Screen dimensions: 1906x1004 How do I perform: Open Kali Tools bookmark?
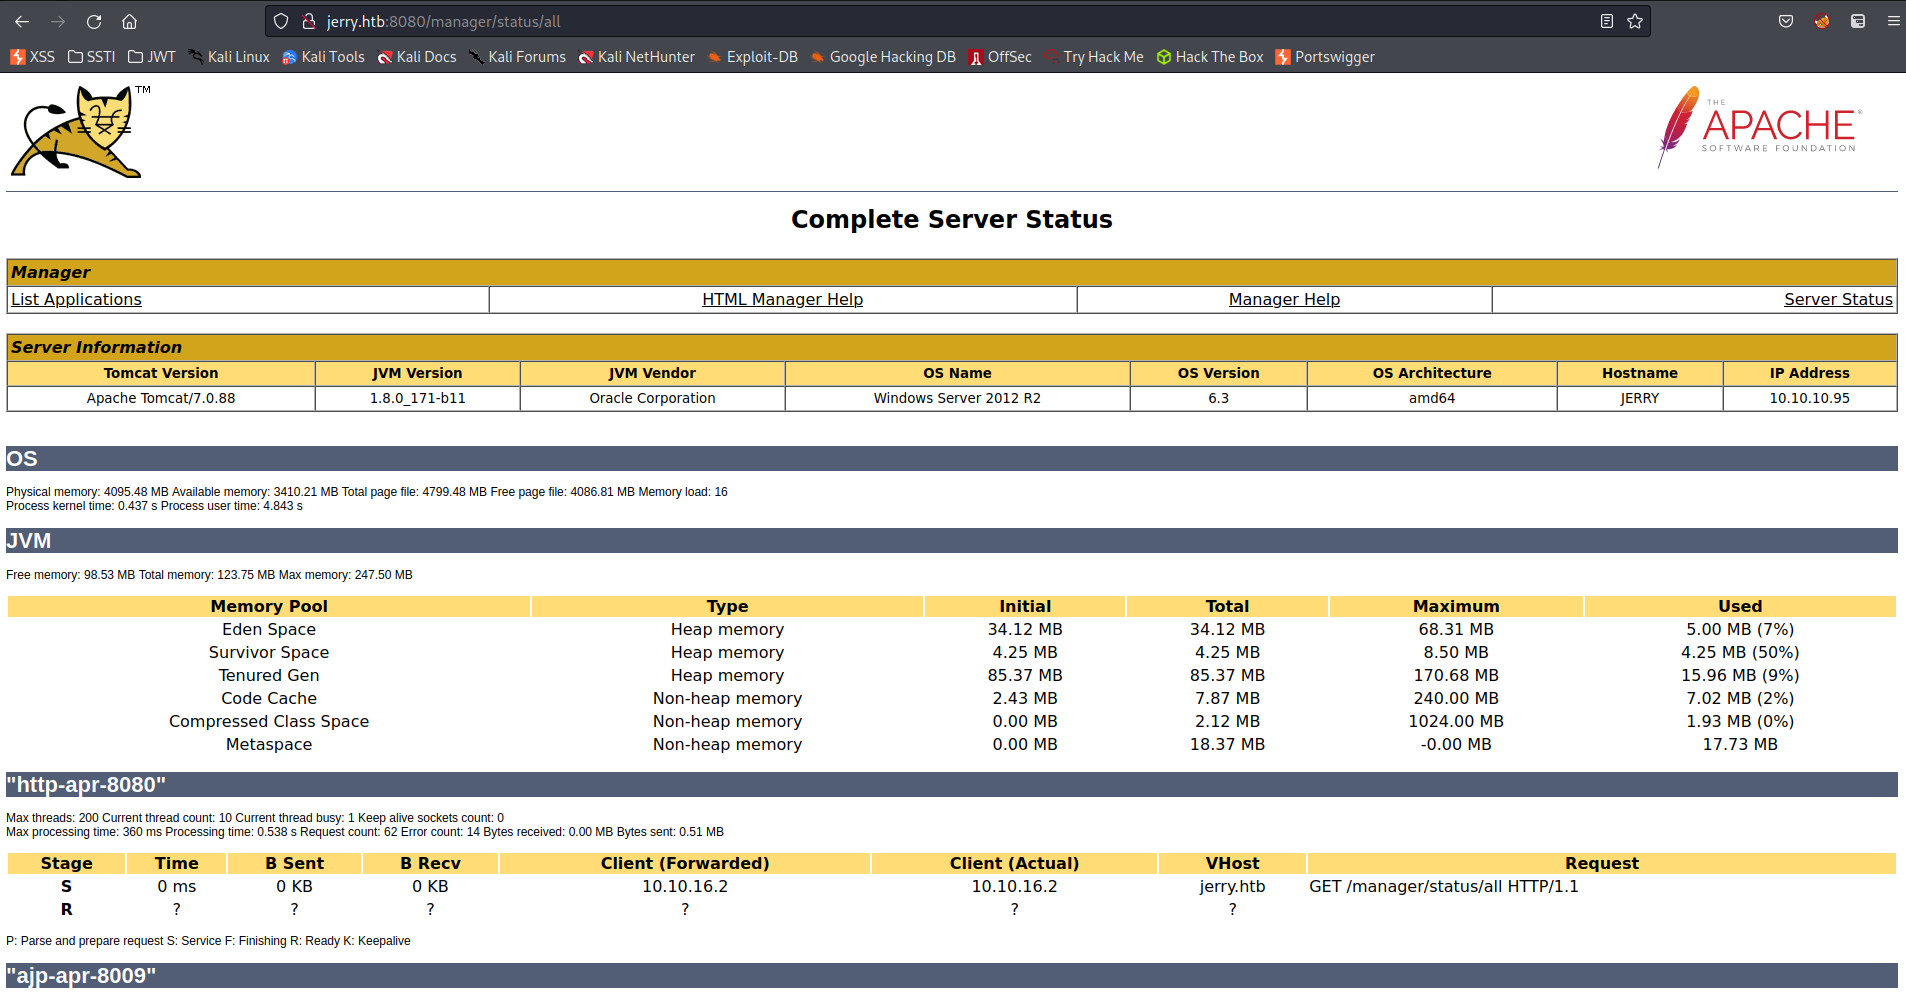[x=324, y=57]
